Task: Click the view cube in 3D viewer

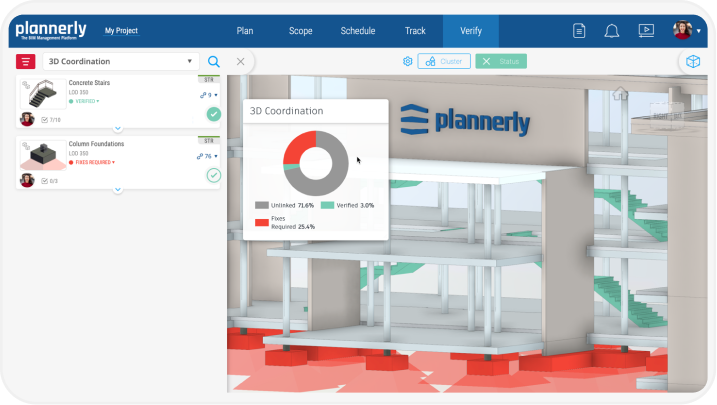Action: click(667, 115)
